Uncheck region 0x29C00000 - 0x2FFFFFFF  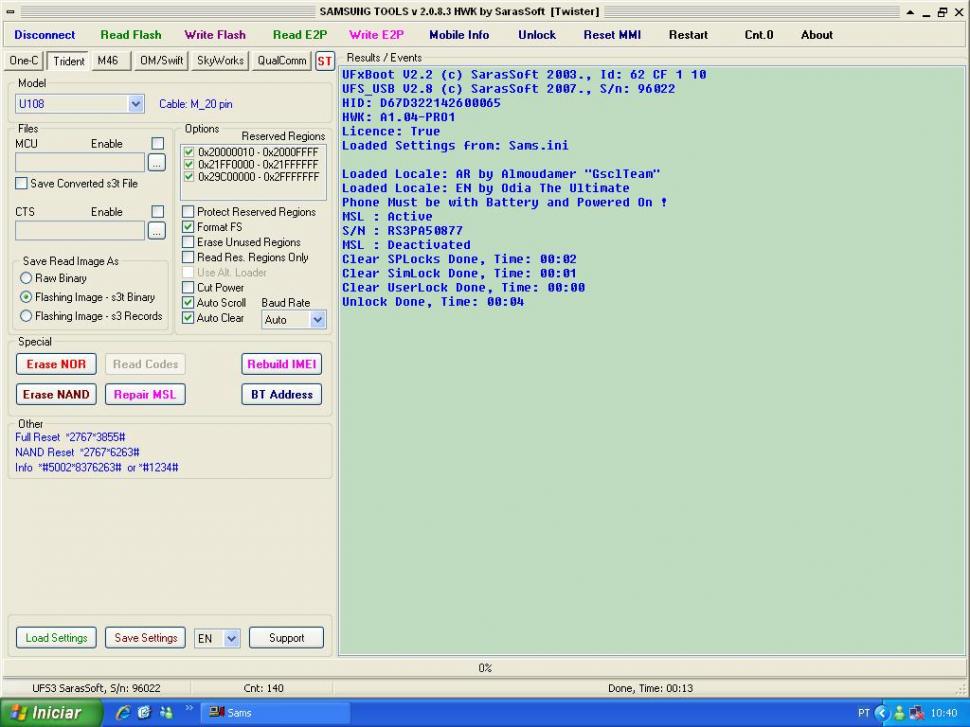point(189,176)
